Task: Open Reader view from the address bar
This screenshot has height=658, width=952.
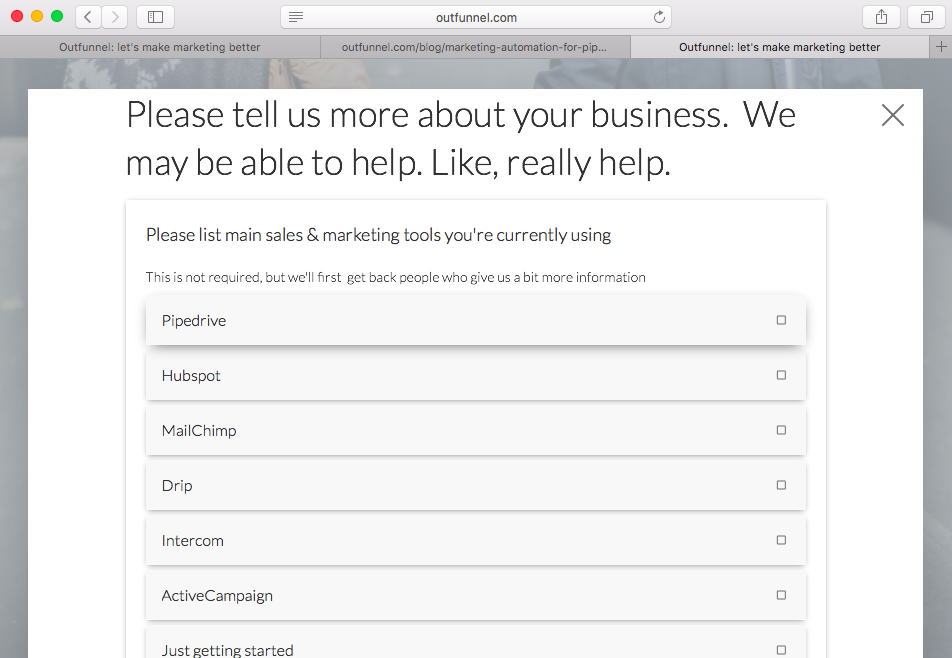Action: coord(295,16)
